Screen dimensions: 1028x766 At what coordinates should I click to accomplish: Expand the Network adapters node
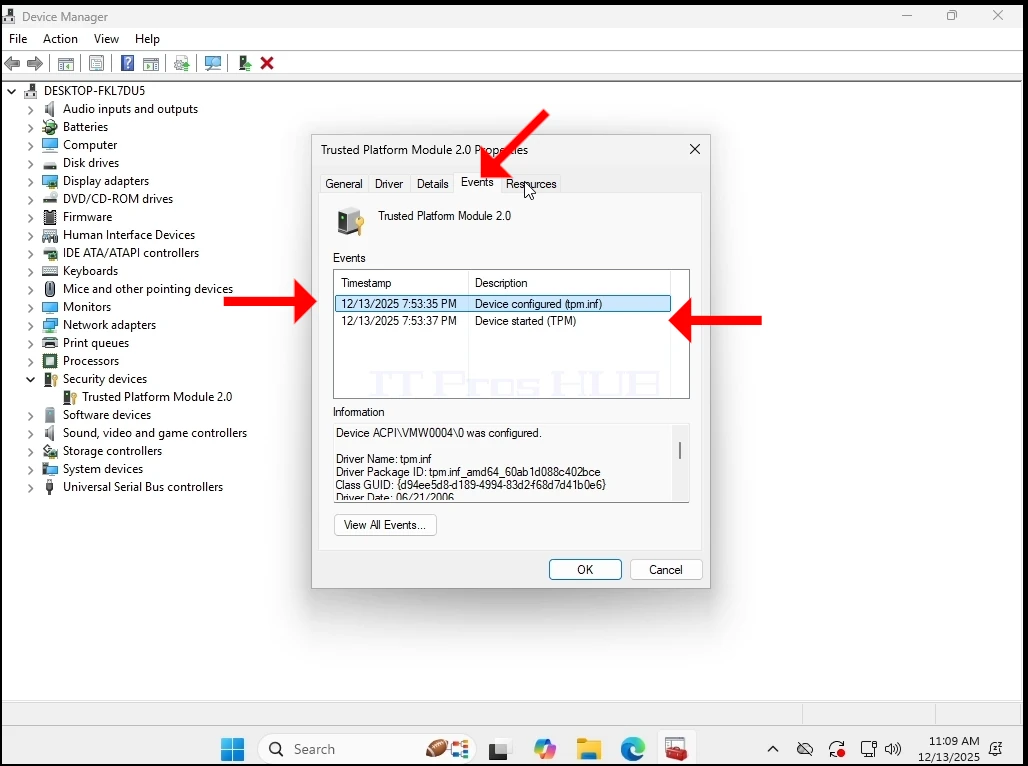pos(30,325)
